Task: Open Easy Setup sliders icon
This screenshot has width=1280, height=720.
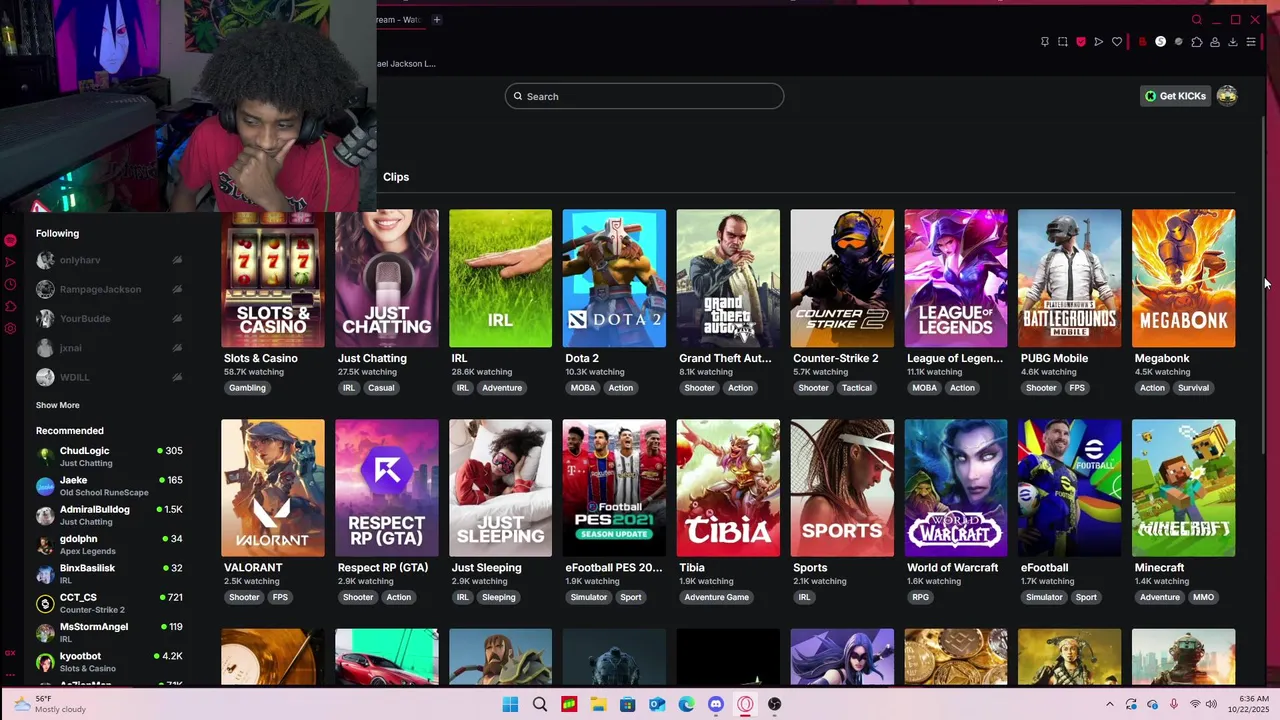Action: click(x=1250, y=42)
